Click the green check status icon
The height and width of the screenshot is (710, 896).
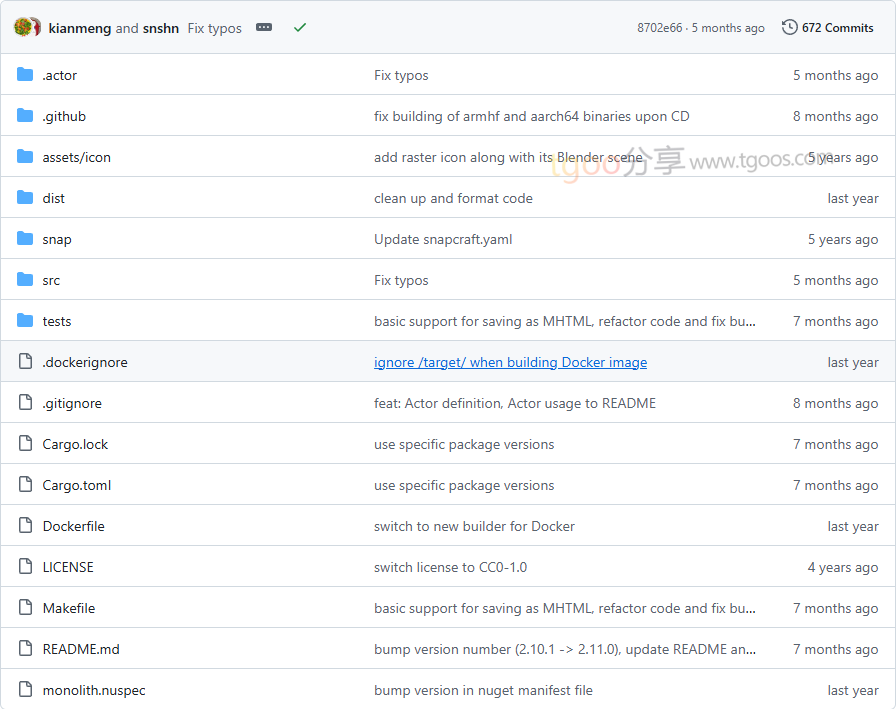point(300,28)
